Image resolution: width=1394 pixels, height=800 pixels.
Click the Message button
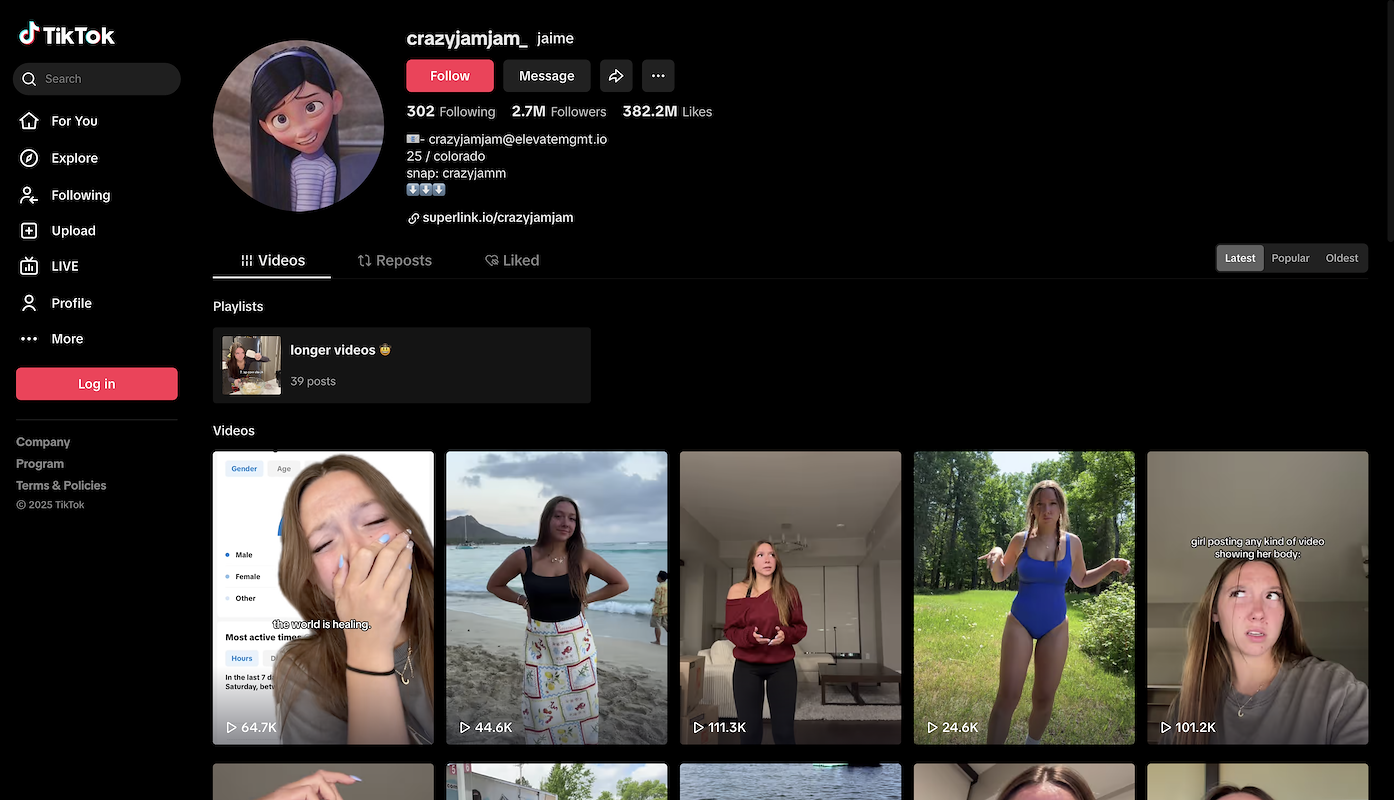click(x=547, y=76)
